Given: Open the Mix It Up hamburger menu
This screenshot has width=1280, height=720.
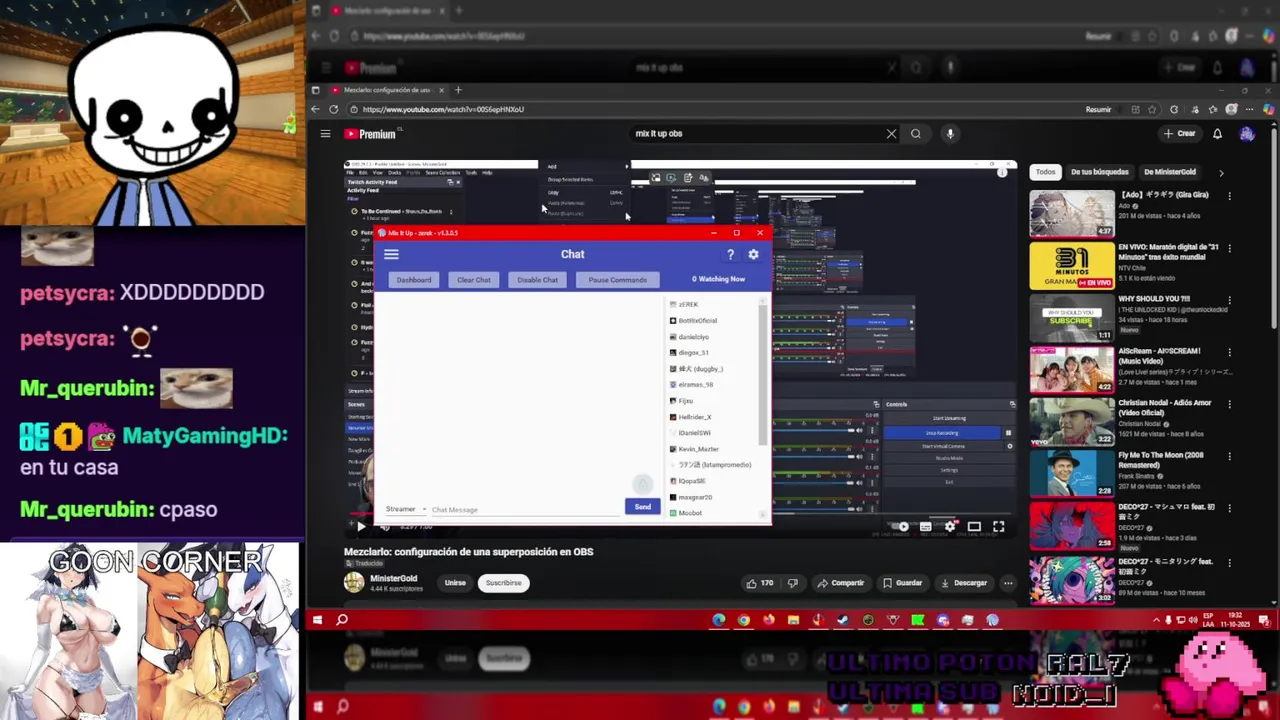Looking at the screenshot, I should pos(391,254).
